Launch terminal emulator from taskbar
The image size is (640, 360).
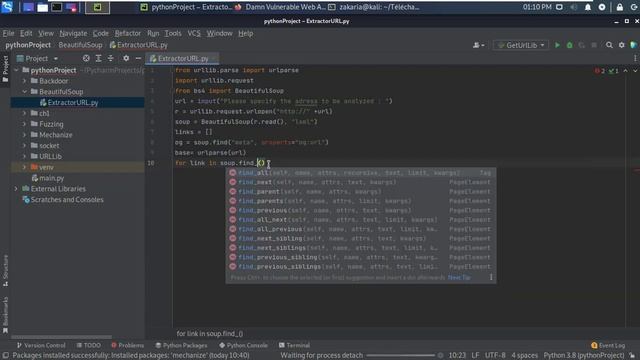pyautogui.click(x=57, y=7)
